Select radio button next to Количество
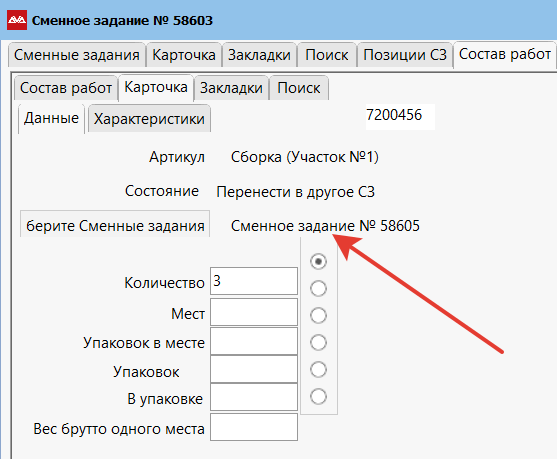The image size is (557, 459). (x=318, y=288)
